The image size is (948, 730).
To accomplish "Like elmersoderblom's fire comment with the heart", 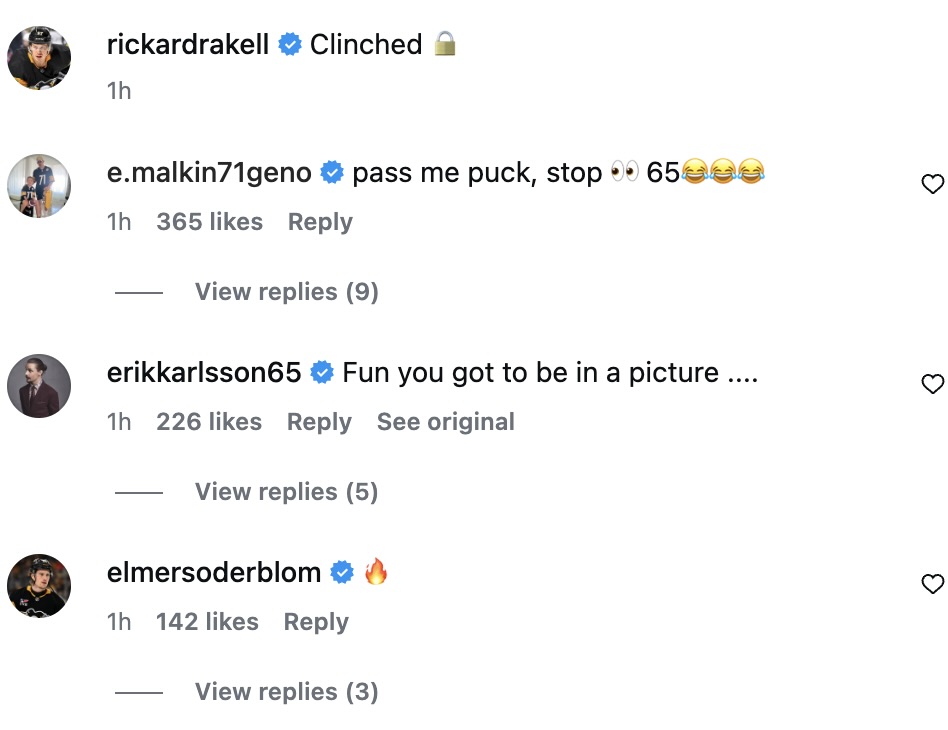I will pyautogui.click(x=932, y=584).
